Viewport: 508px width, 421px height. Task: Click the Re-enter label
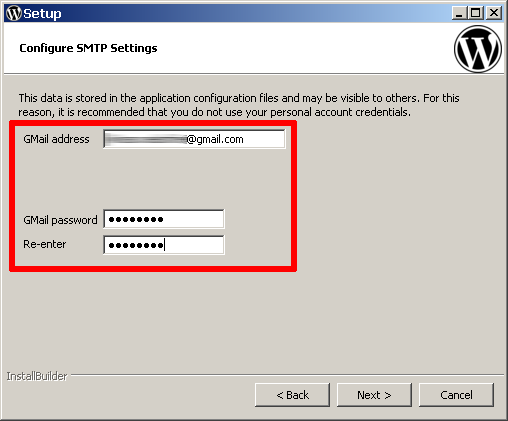tap(45, 244)
